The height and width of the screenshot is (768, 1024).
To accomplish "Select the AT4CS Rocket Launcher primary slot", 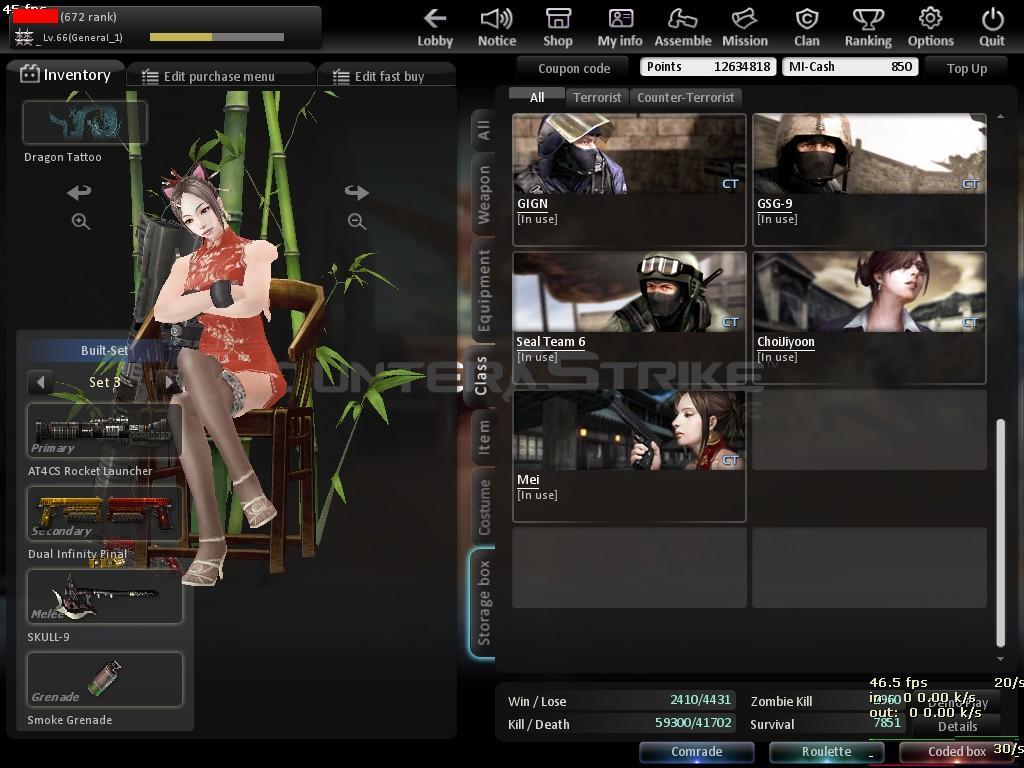I will point(104,430).
